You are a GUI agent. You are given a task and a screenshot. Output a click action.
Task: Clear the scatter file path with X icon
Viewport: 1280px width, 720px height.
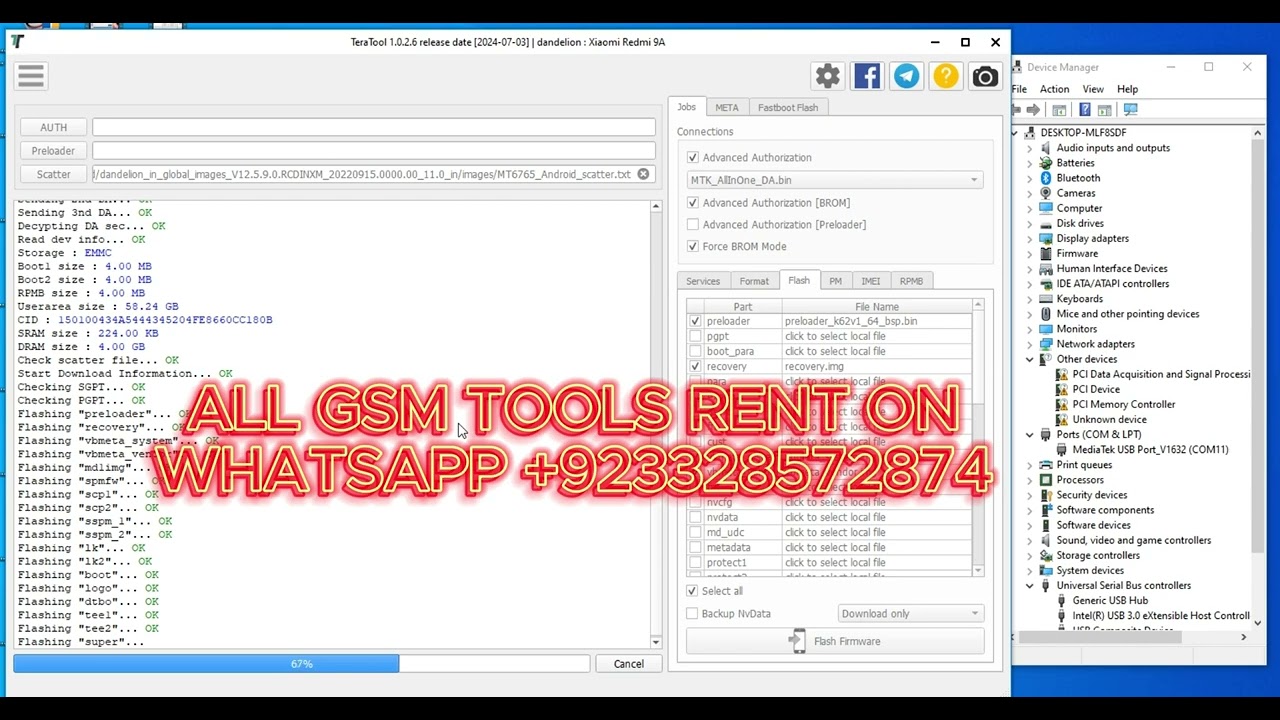[643, 173]
